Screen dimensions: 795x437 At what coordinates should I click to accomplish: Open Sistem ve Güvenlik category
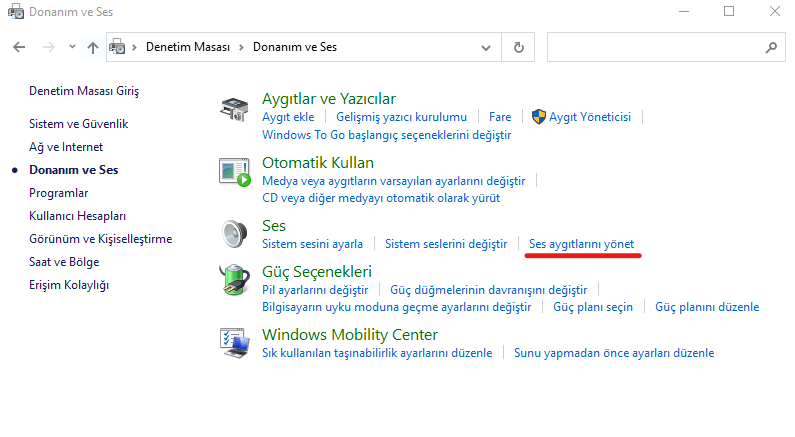(79, 124)
